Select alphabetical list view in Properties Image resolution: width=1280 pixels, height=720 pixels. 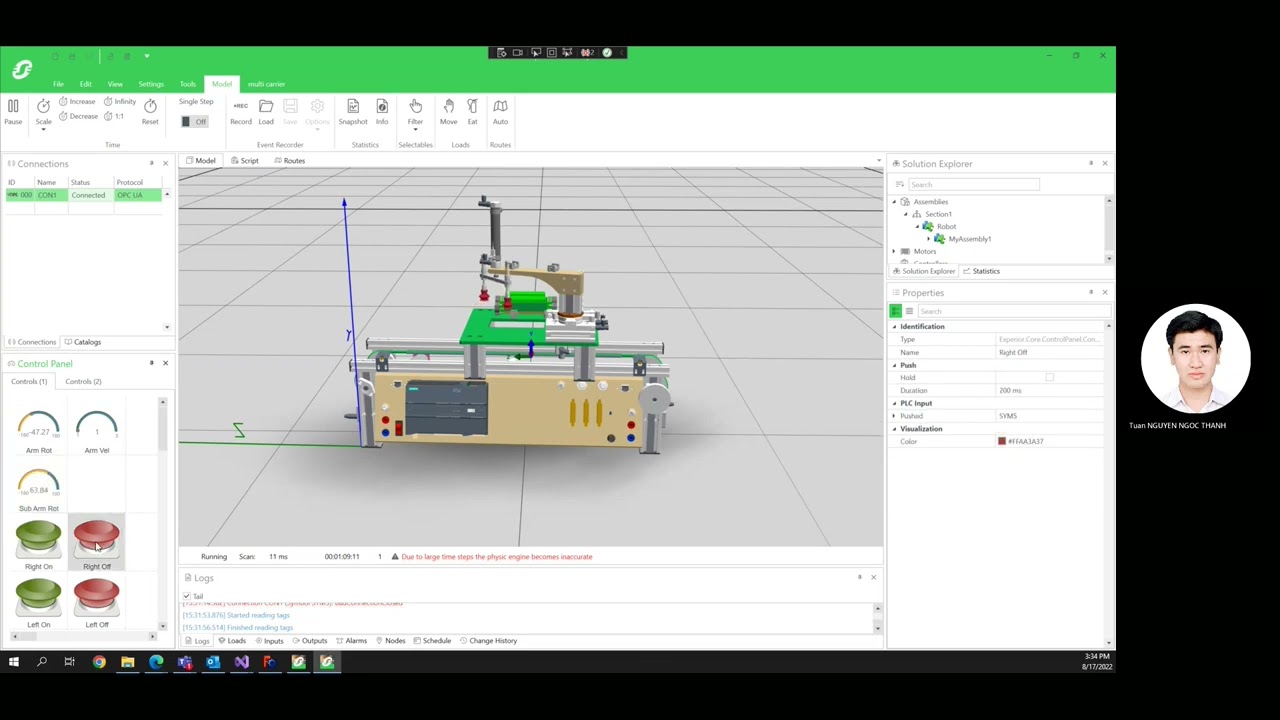pyautogui.click(x=909, y=311)
